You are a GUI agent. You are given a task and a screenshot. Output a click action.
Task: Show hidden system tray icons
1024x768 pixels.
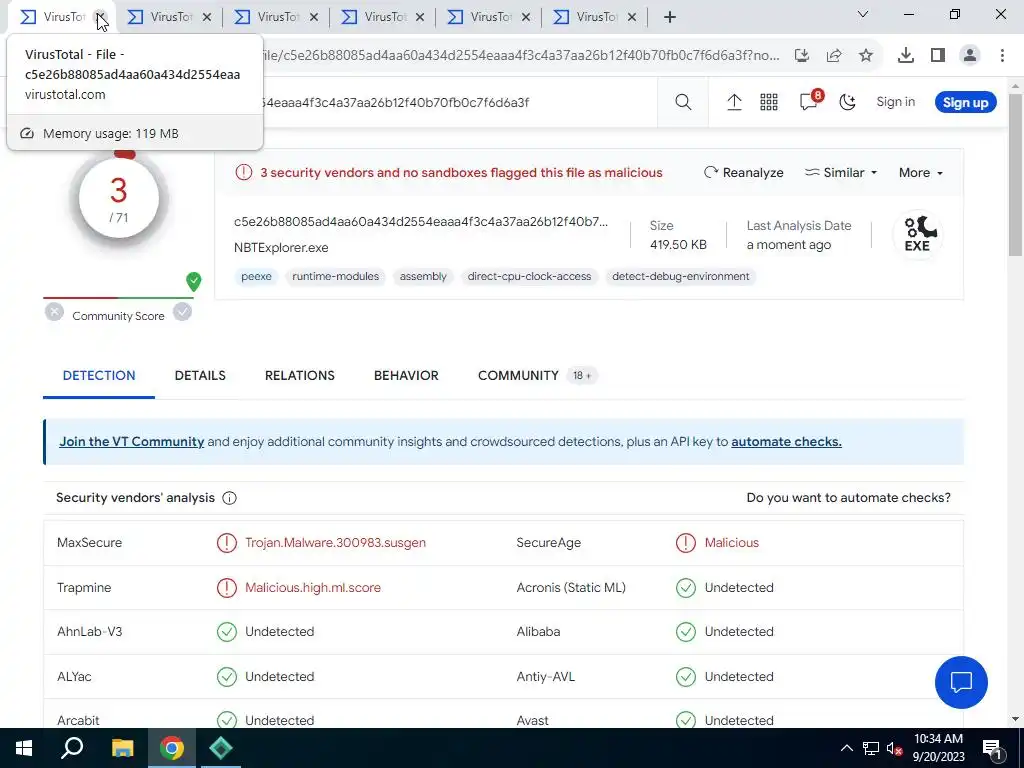pyautogui.click(x=846, y=748)
